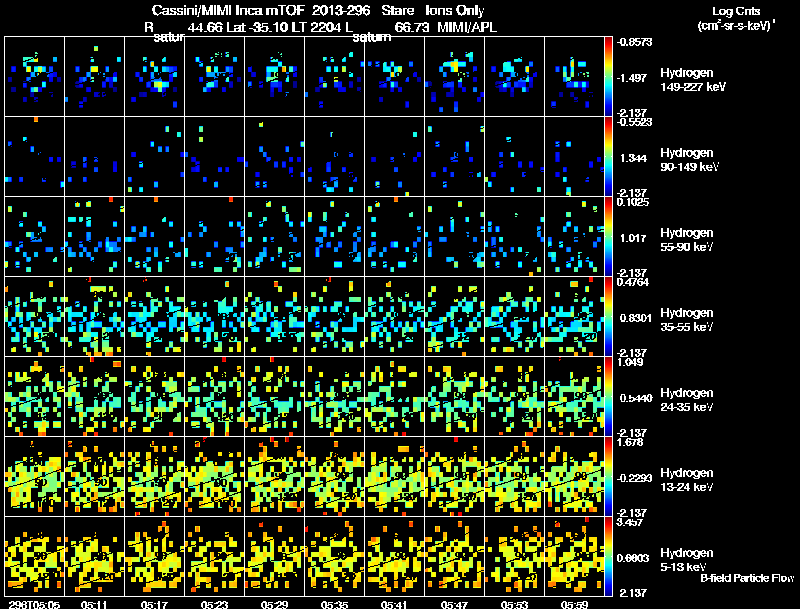The image size is (800, 609).
Task: Click the '1.344' color scale value
Action: pos(633,158)
